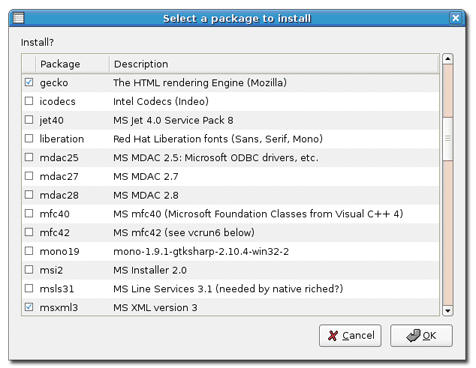476x368 pixels.
Task: Tick the mfc42 checkbox
Action: [x=29, y=232]
